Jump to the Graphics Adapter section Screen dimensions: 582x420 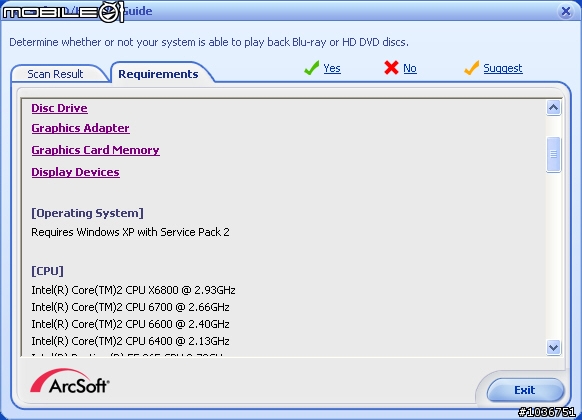coord(81,128)
